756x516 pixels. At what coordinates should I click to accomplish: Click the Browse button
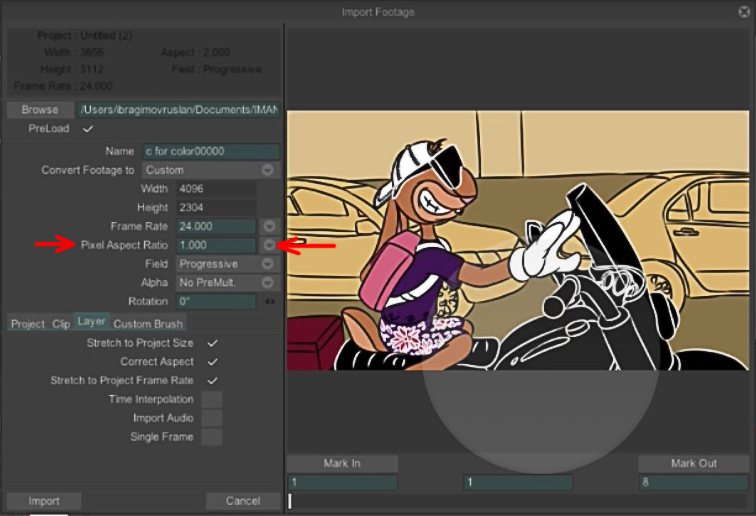click(x=40, y=109)
